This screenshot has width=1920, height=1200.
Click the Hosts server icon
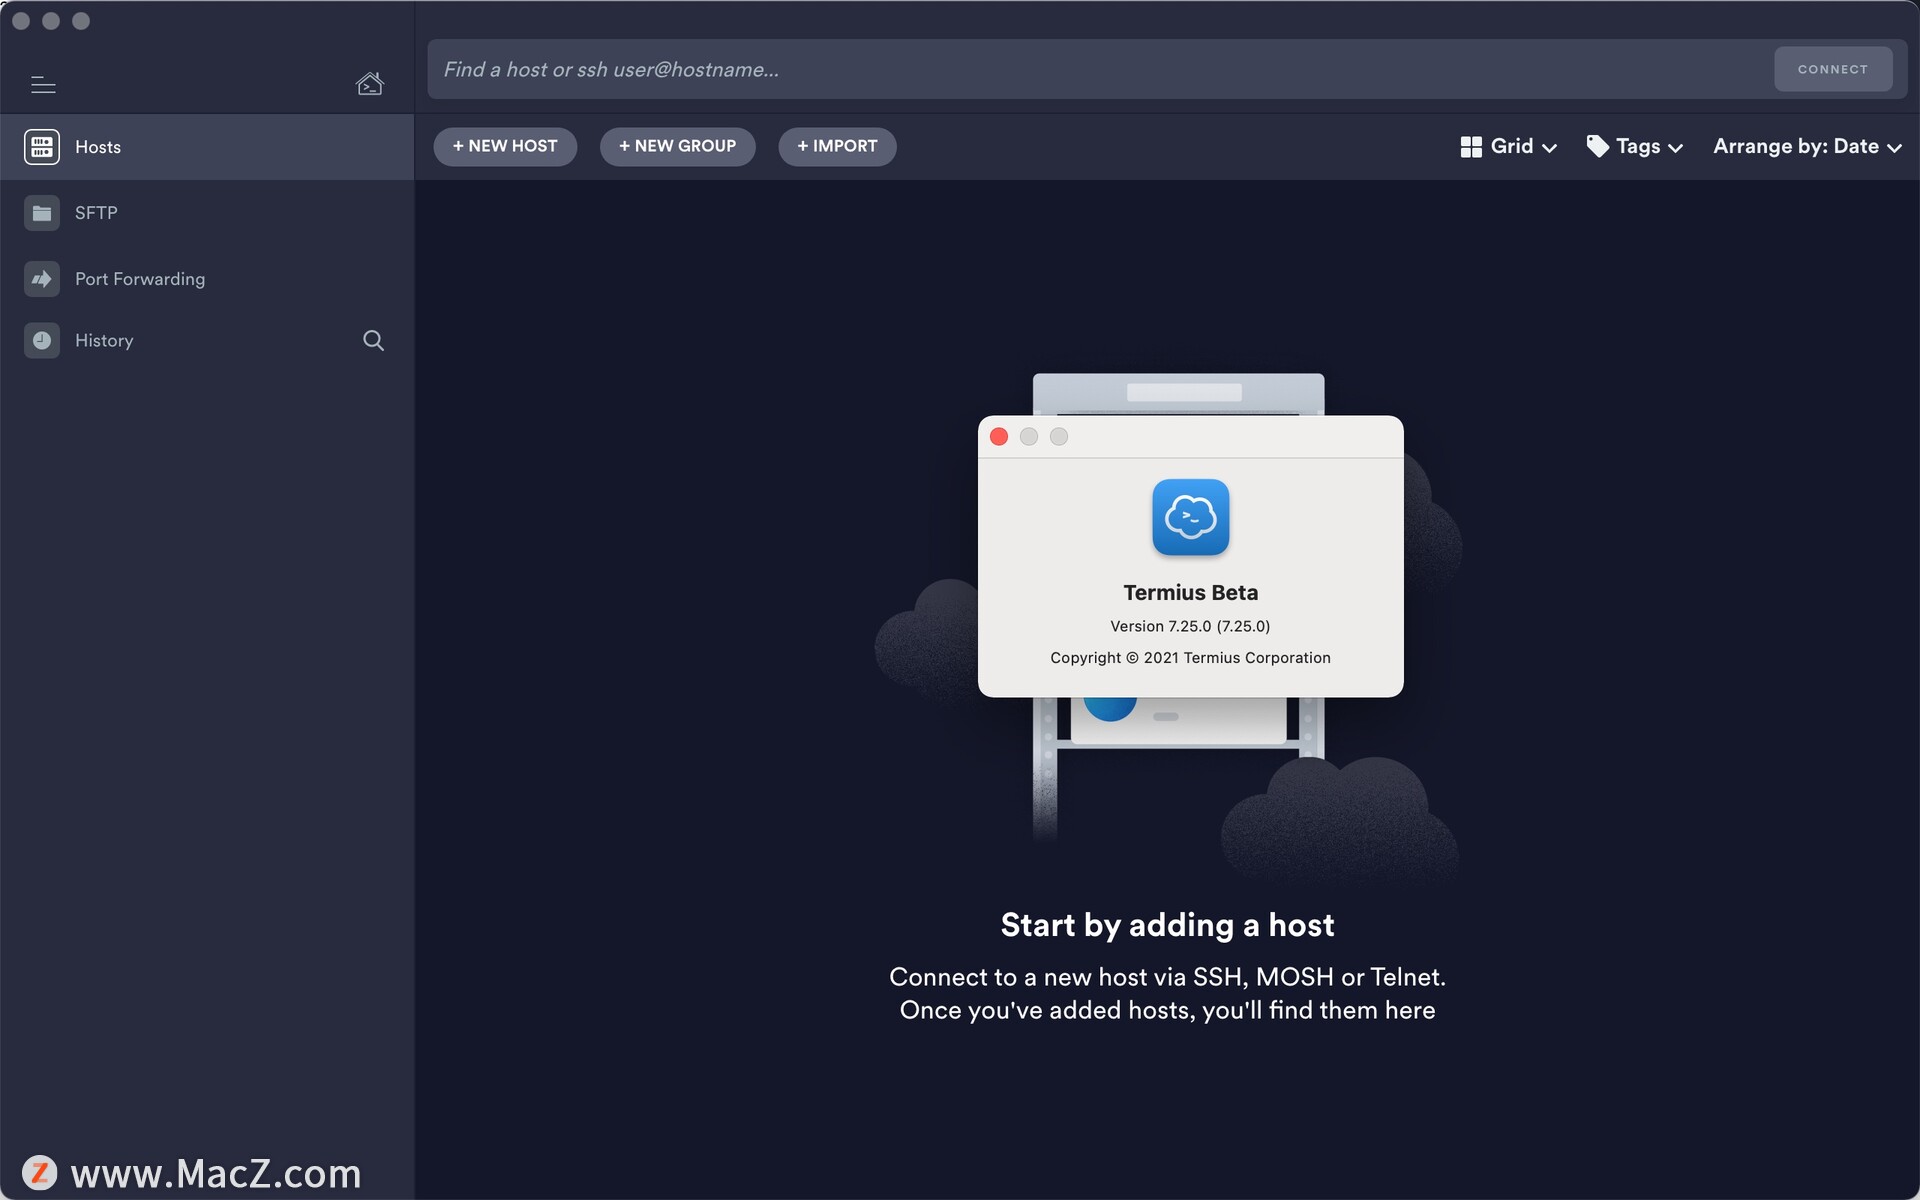point(42,147)
